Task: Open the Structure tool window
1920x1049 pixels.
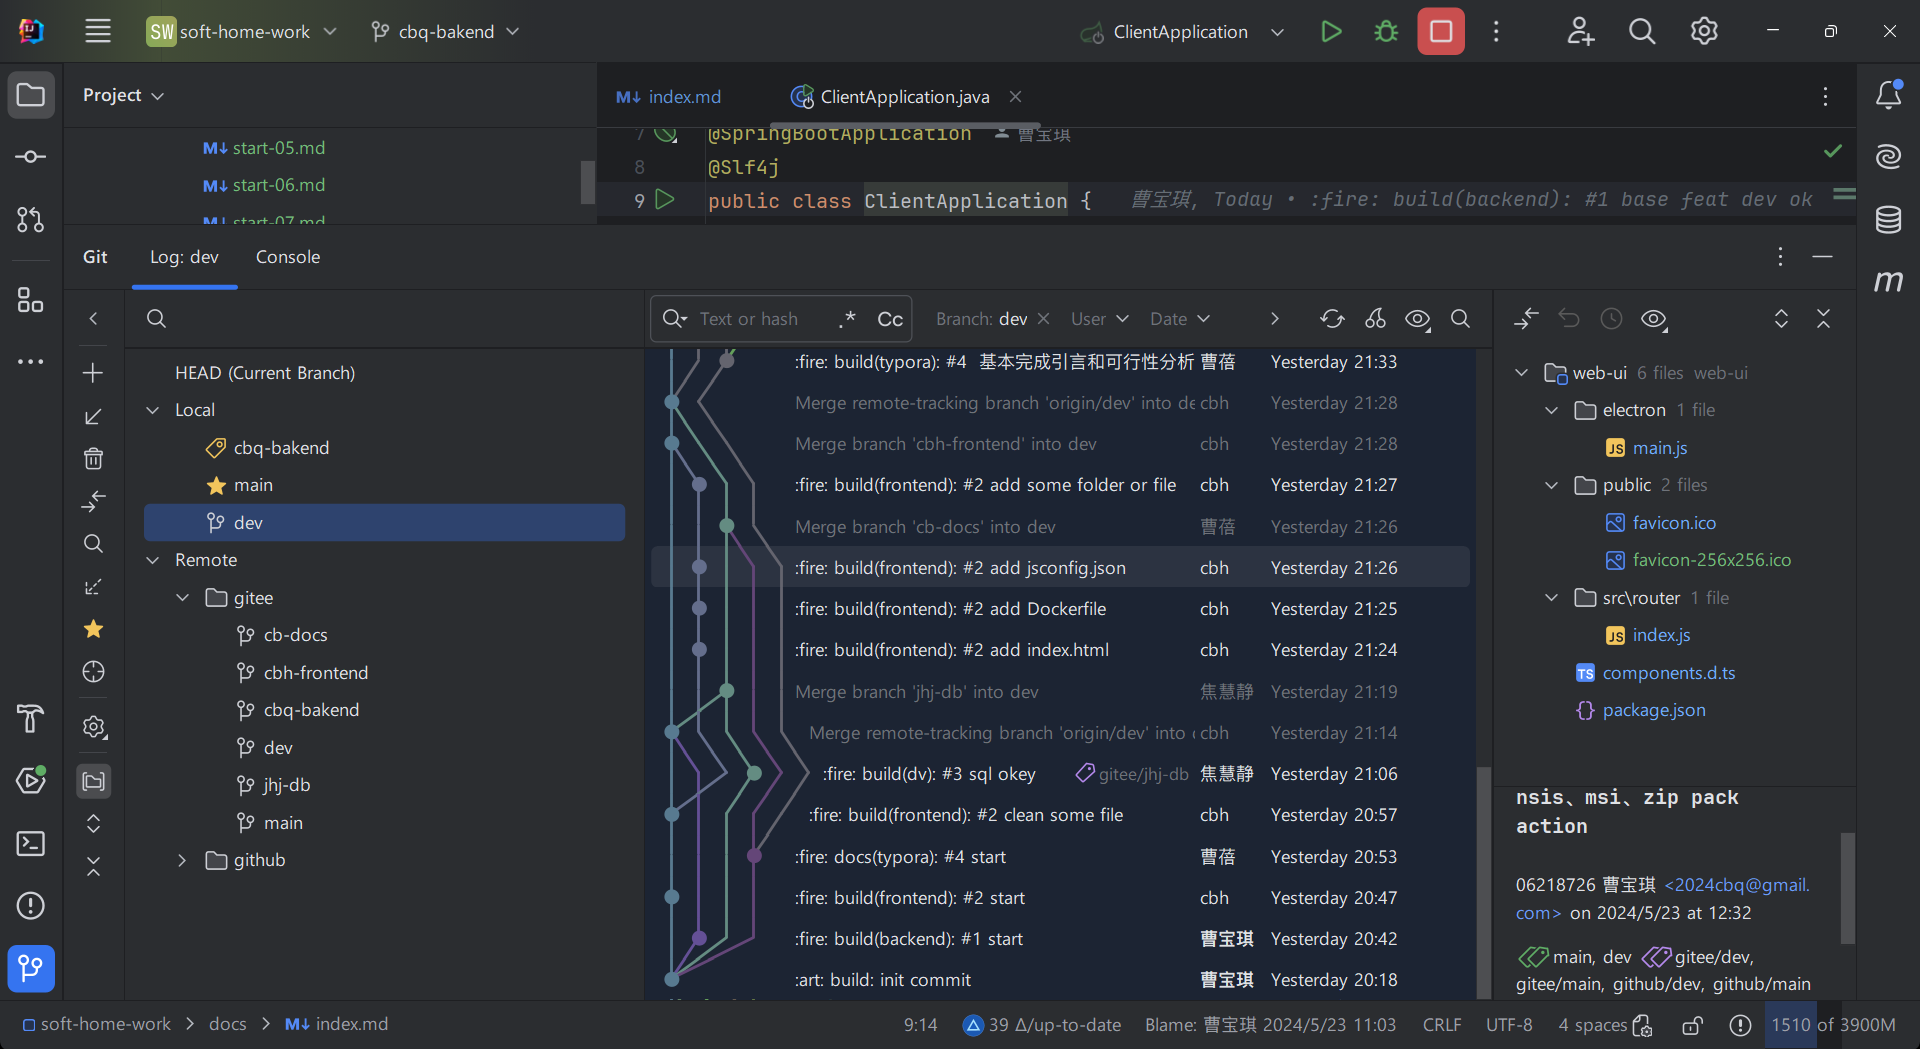Action: 31,299
